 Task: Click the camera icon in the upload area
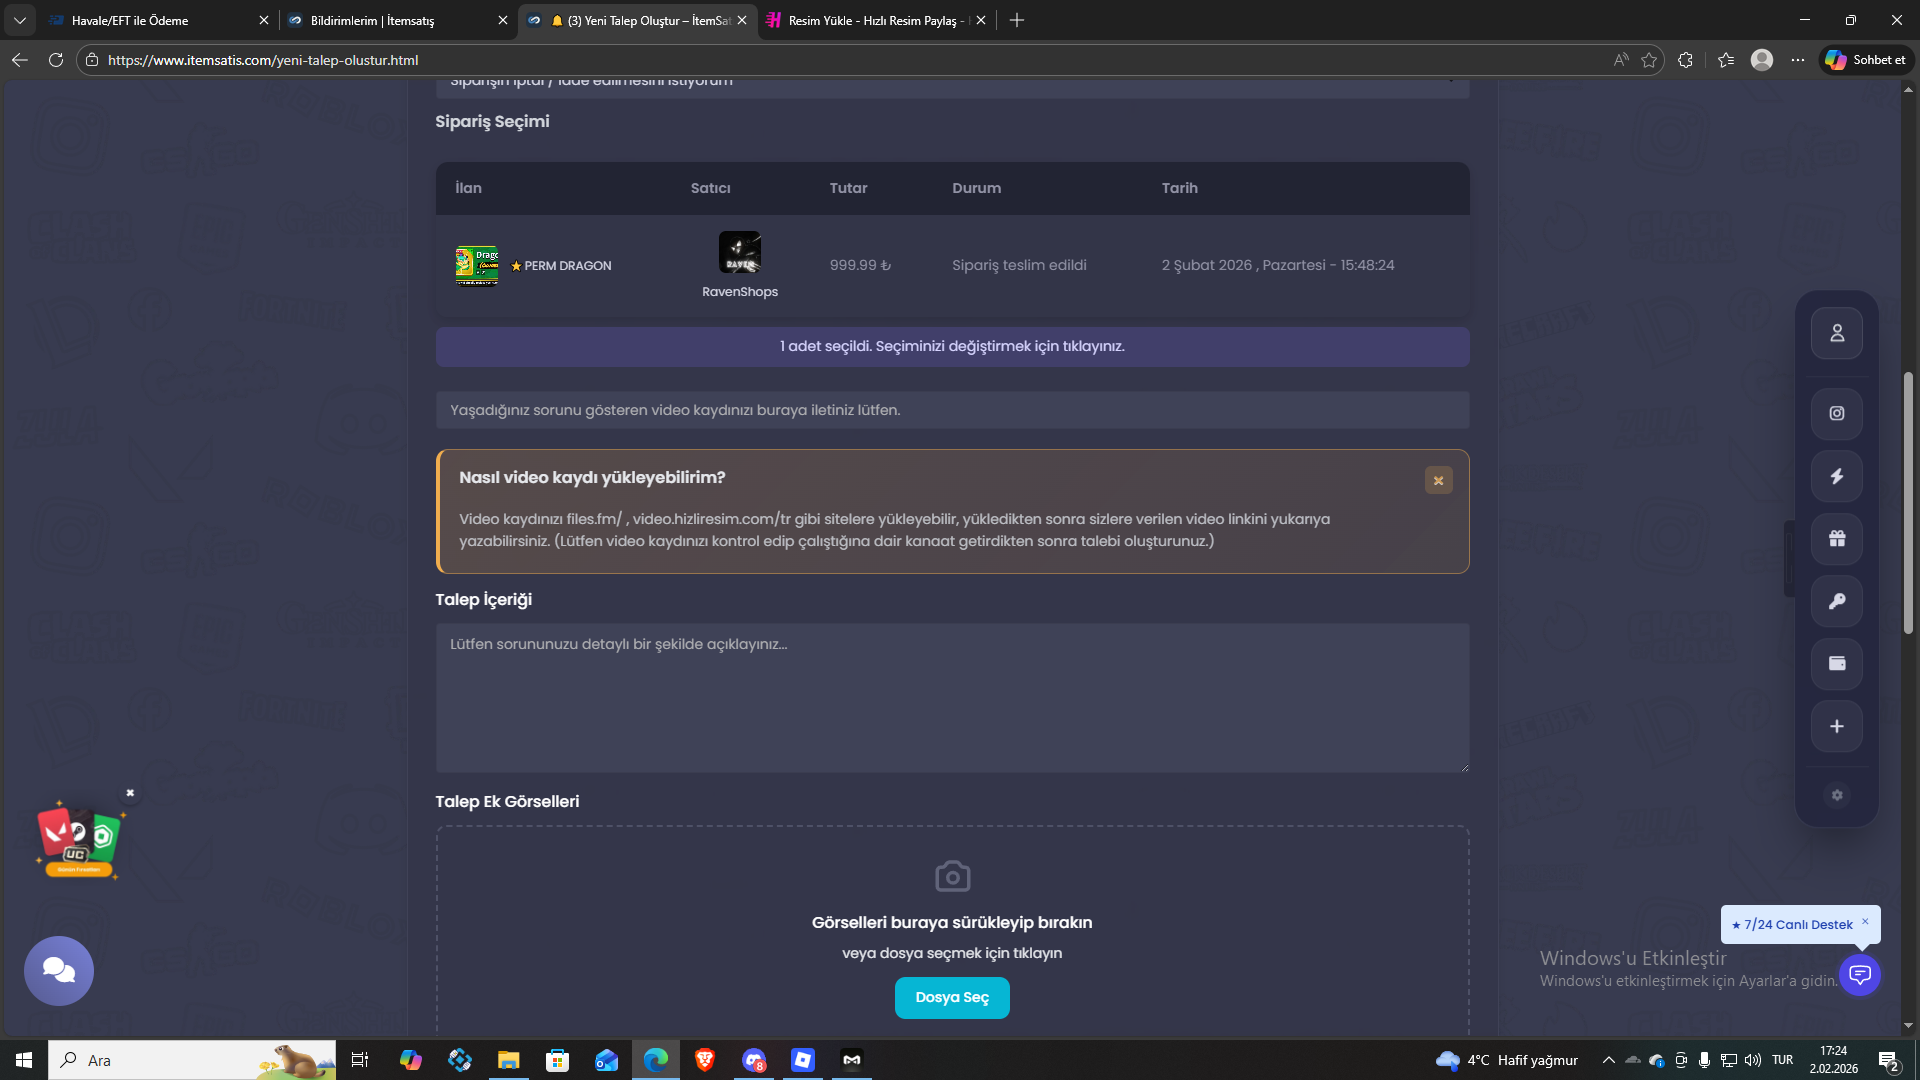coord(952,876)
